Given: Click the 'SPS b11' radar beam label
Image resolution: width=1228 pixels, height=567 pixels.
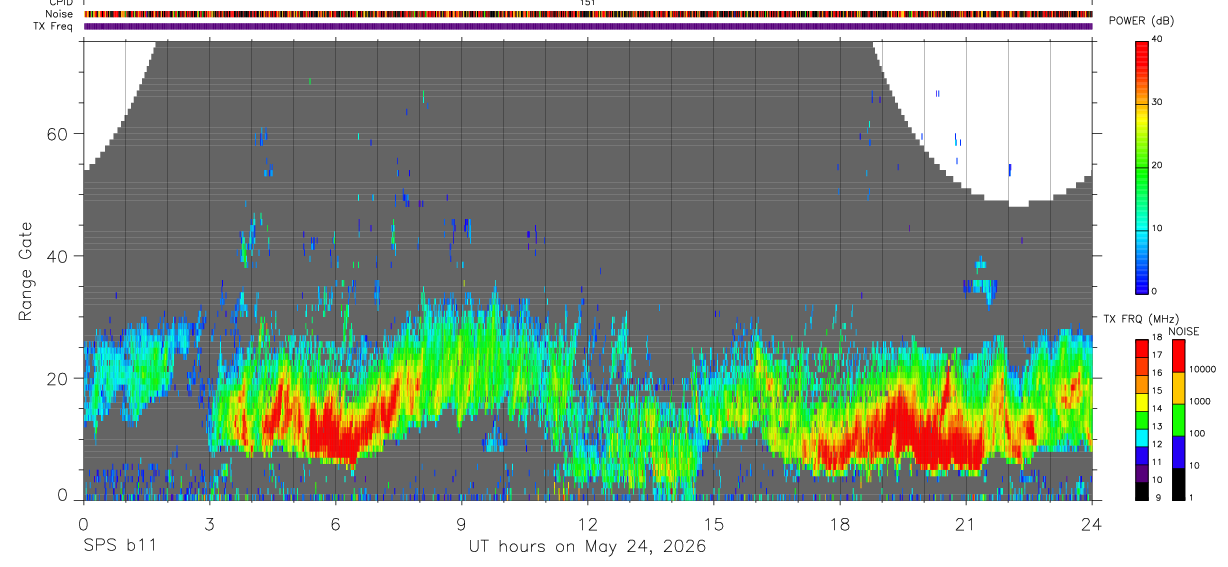Looking at the screenshot, I should coord(119,547).
